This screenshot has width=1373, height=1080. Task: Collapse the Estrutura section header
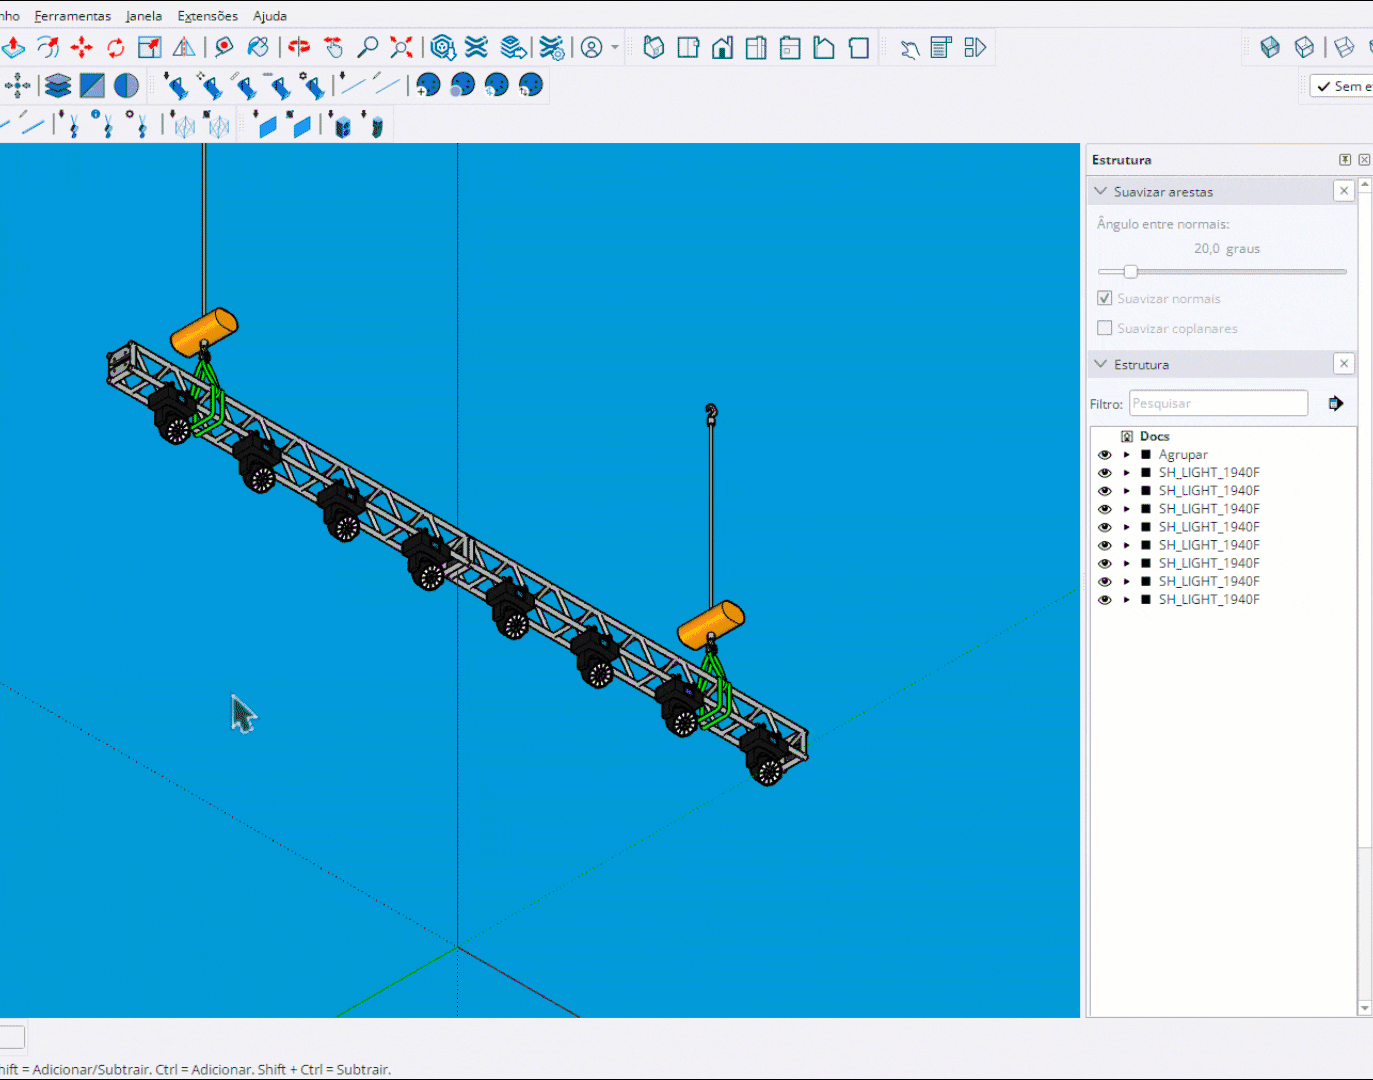click(1101, 364)
